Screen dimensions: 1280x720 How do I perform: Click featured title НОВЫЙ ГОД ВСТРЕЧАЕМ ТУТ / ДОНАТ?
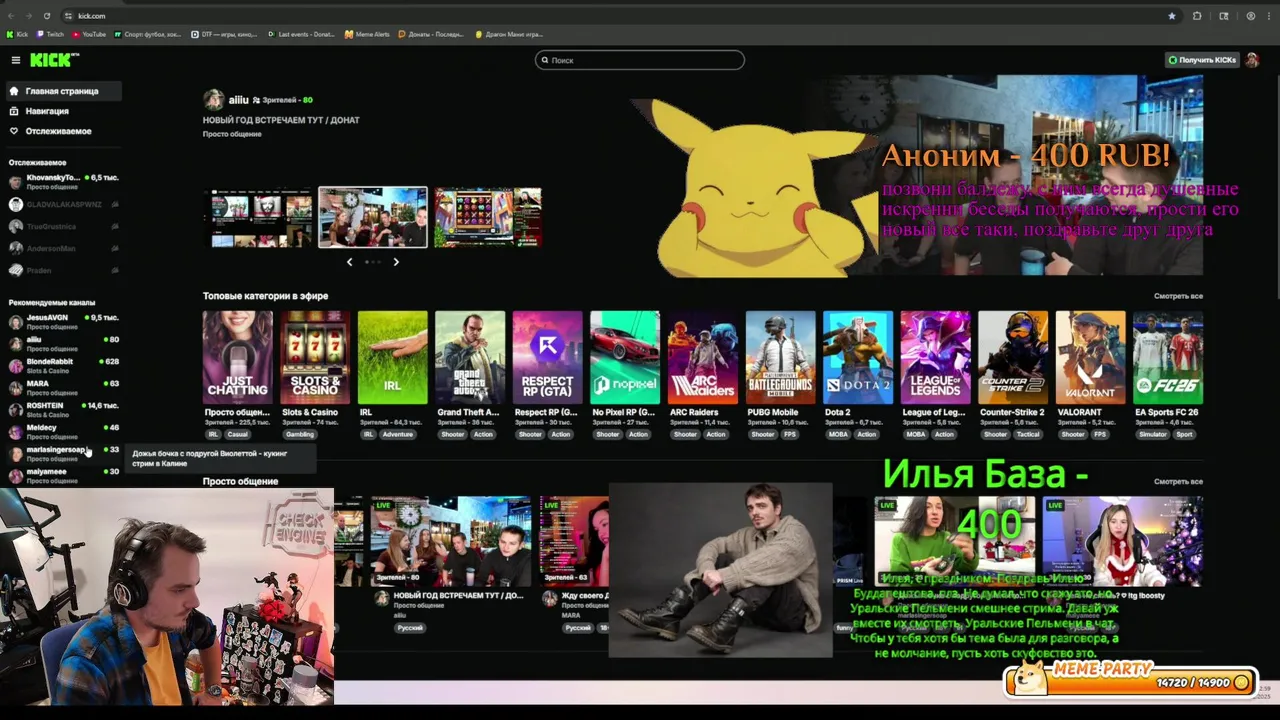(x=281, y=120)
